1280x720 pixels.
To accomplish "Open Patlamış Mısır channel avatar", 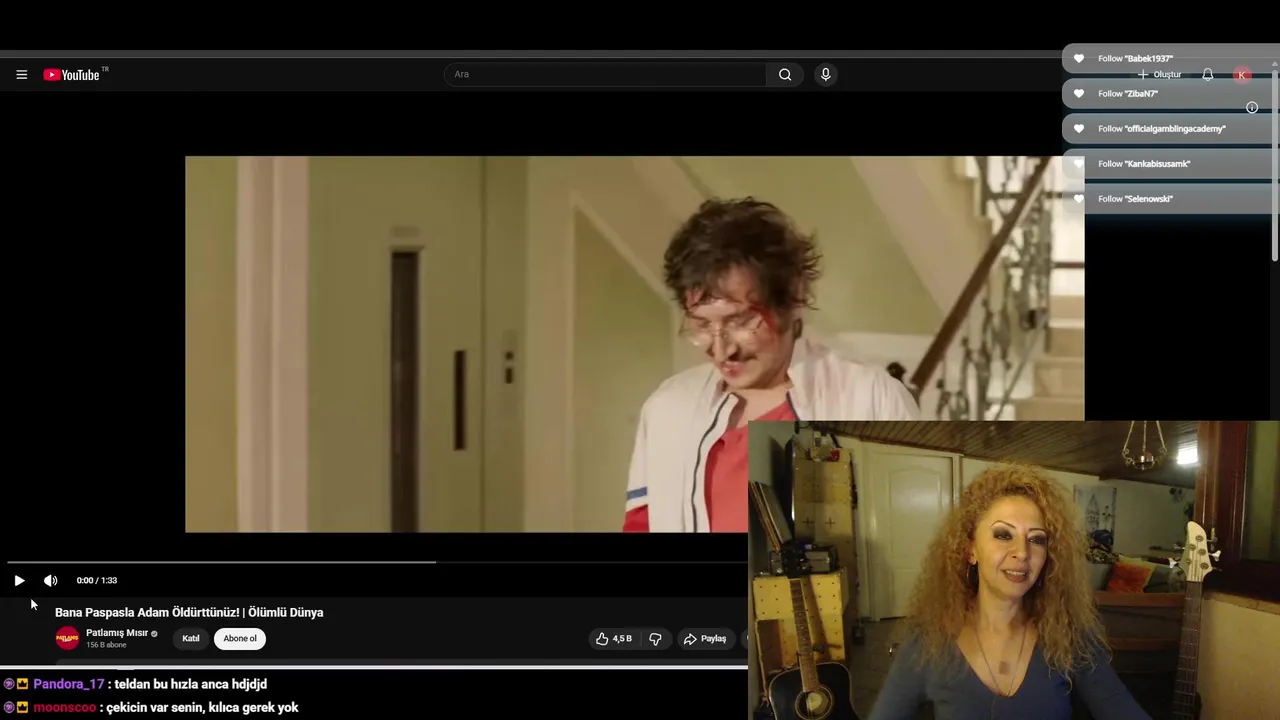I will pos(67,638).
